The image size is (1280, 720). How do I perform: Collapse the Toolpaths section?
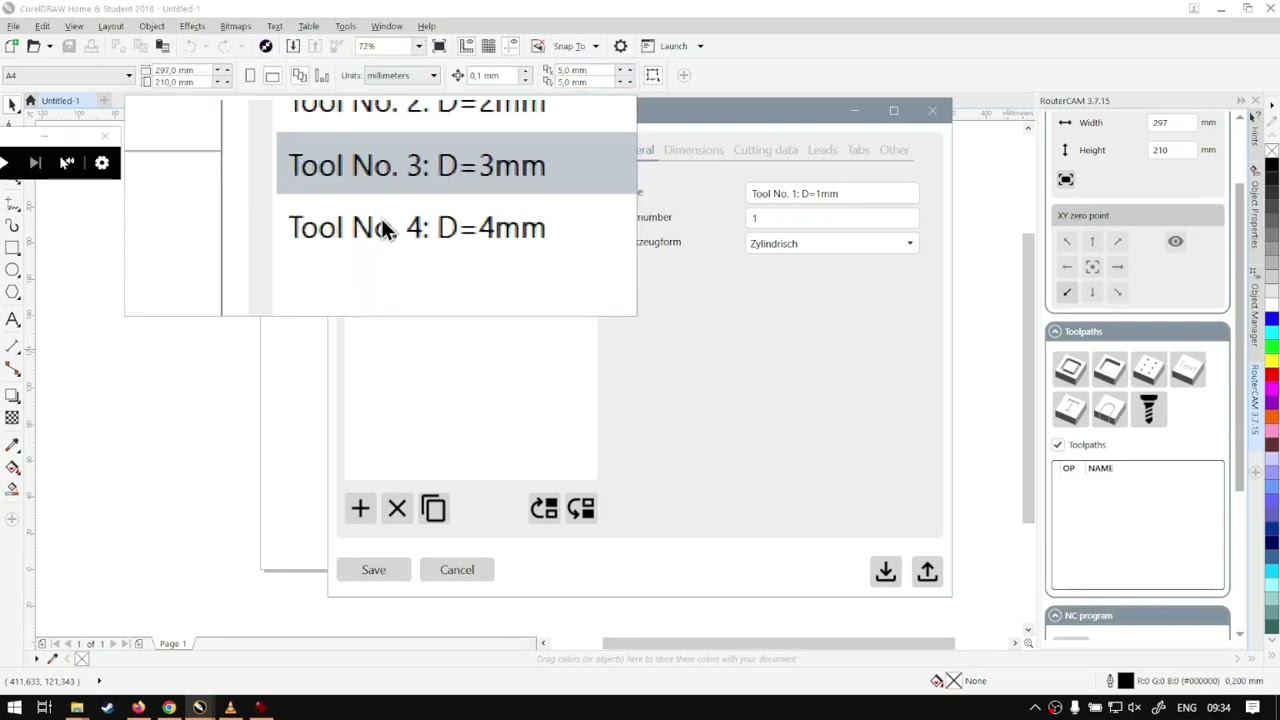(1055, 331)
